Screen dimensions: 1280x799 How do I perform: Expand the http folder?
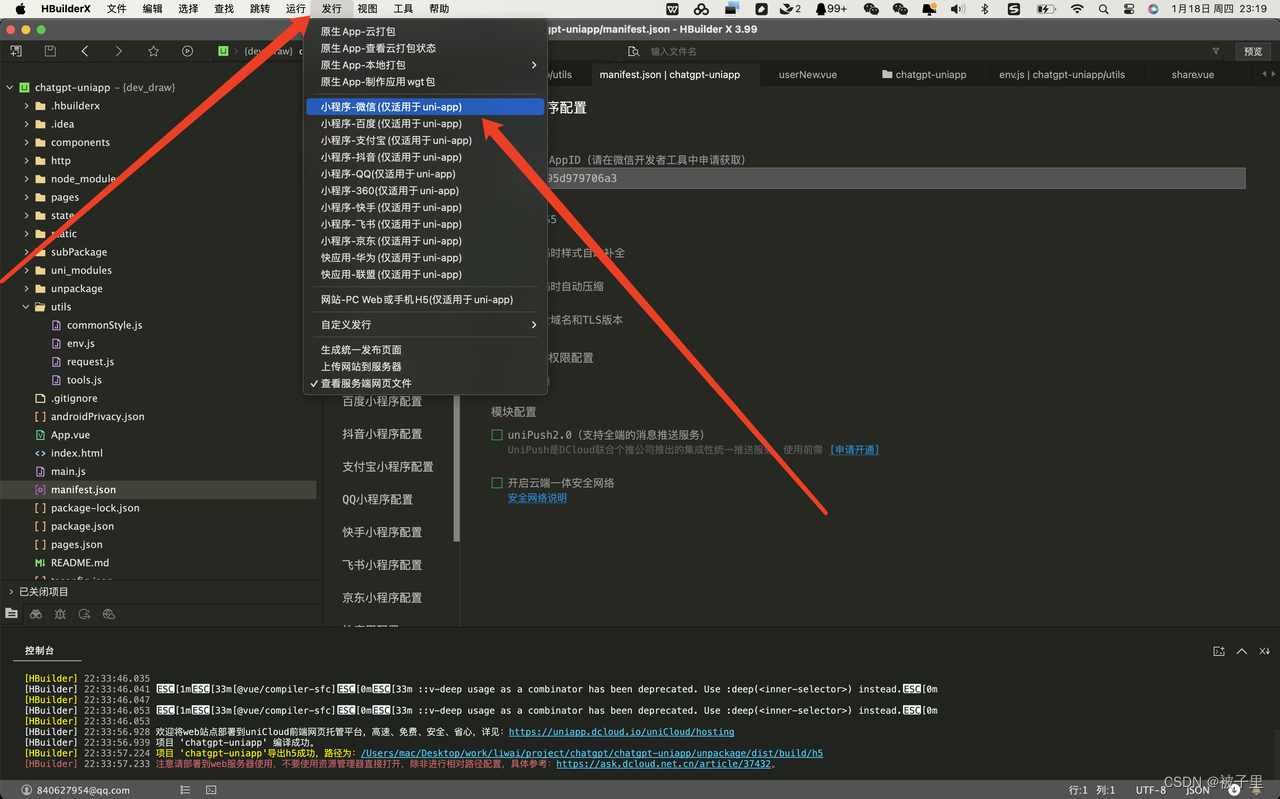point(27,160)
